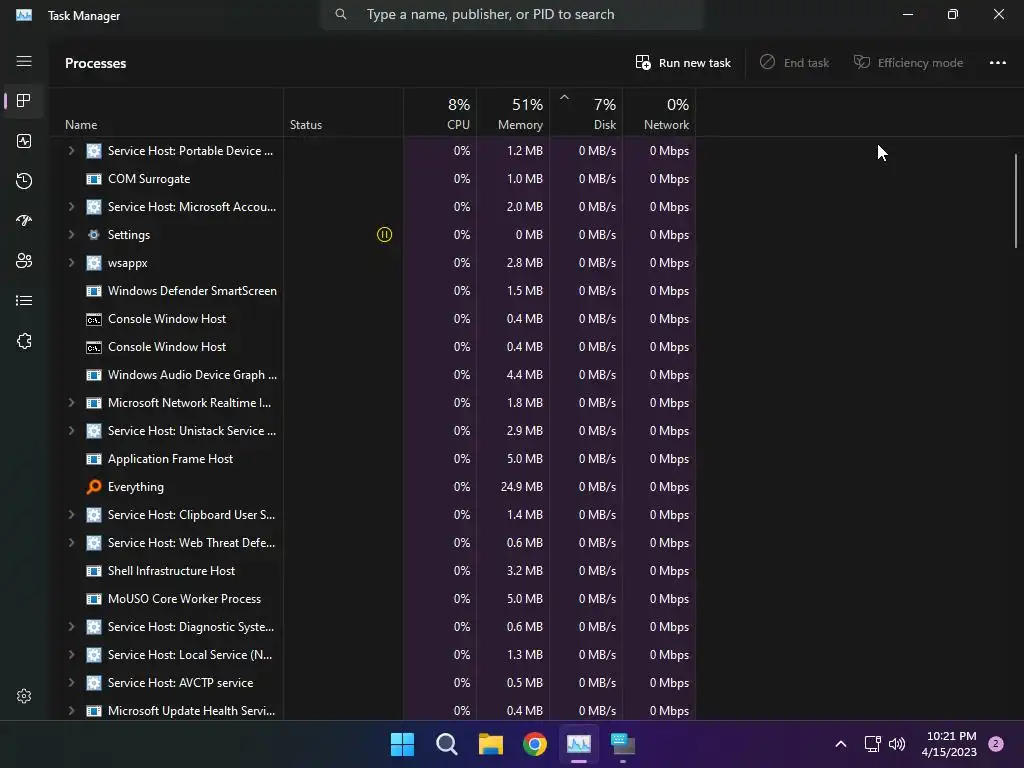Open the Services sidebar icon
Viewport: 1024px width, 768px height.
pyautogui.click(x=24, y=341)
